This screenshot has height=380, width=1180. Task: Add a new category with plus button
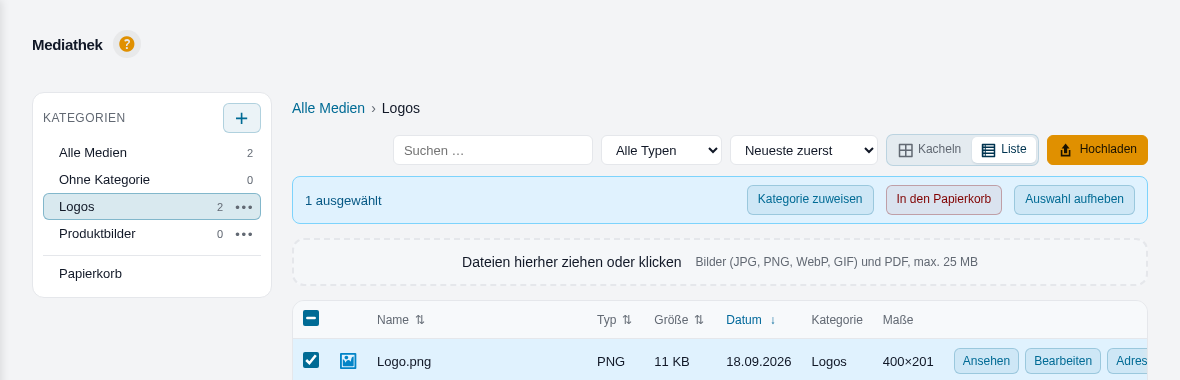242,118
